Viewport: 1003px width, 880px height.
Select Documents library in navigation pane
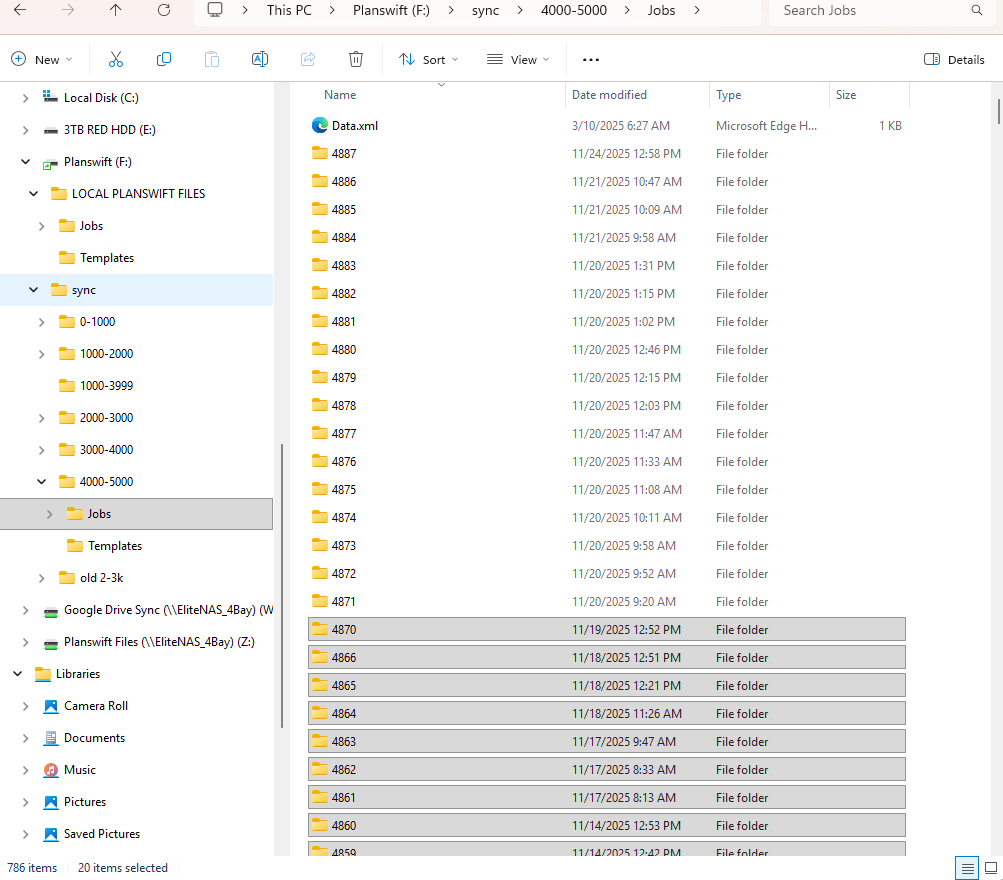[94, 738]
